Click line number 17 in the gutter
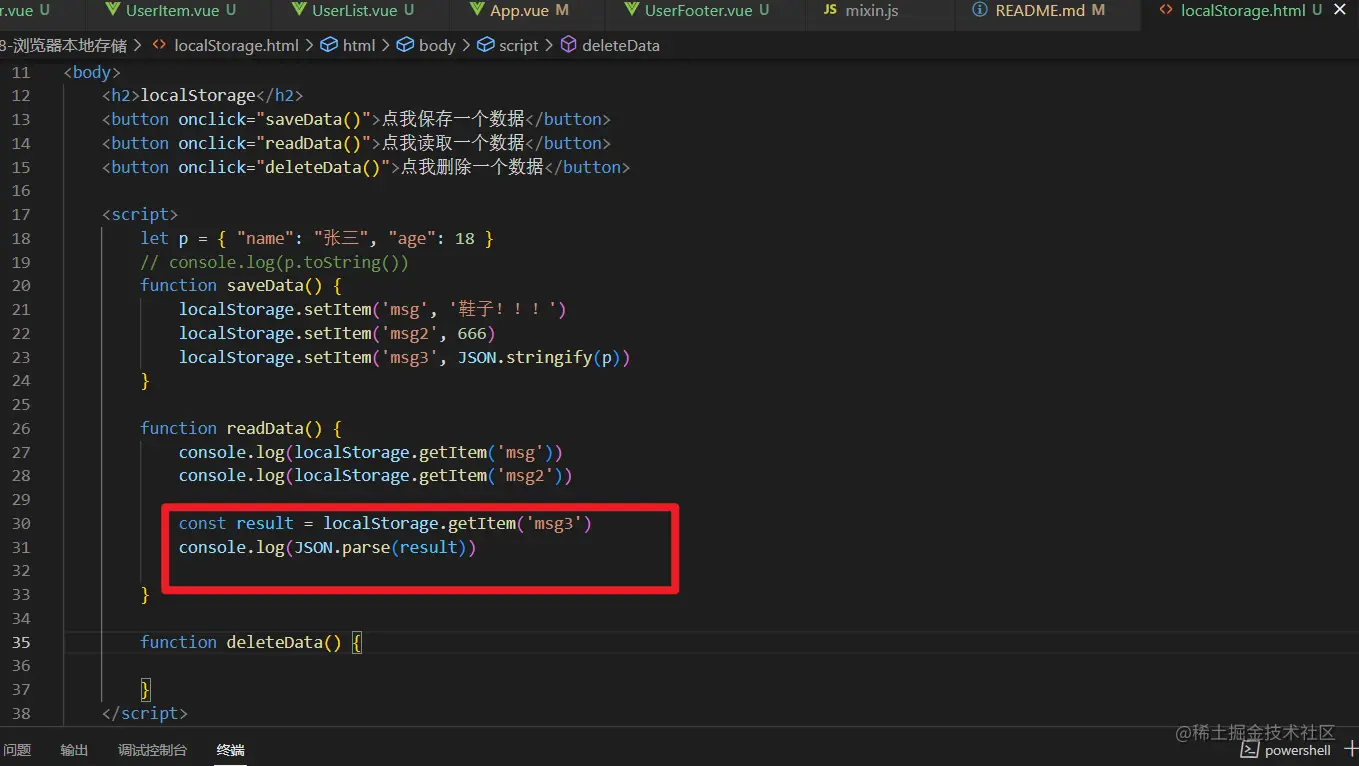Screen dimensions: 1359x766 click(x=21, y=214)
